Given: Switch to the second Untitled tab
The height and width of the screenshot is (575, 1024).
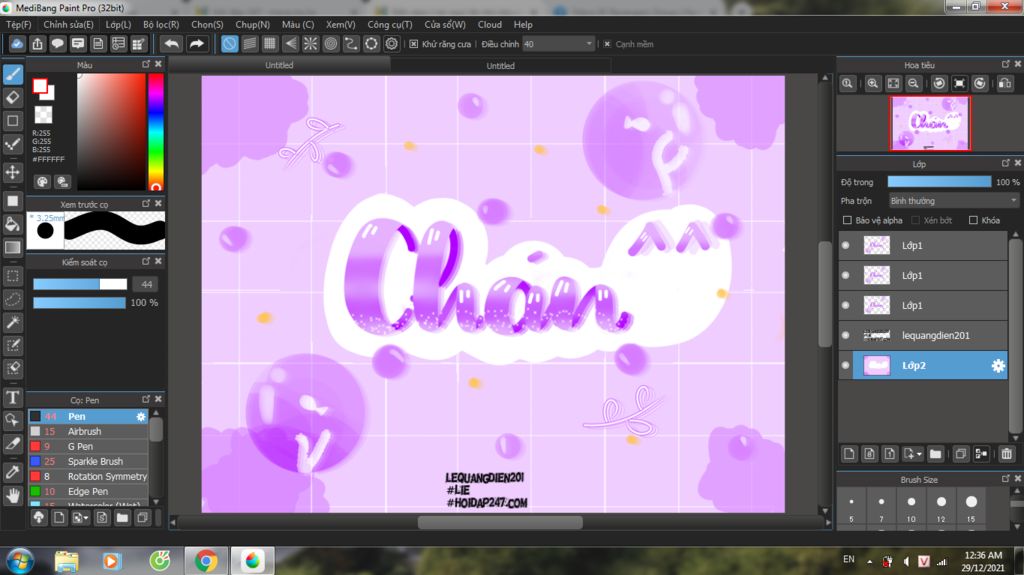Looking at the screenshot, I should click(x=500, y=65).
